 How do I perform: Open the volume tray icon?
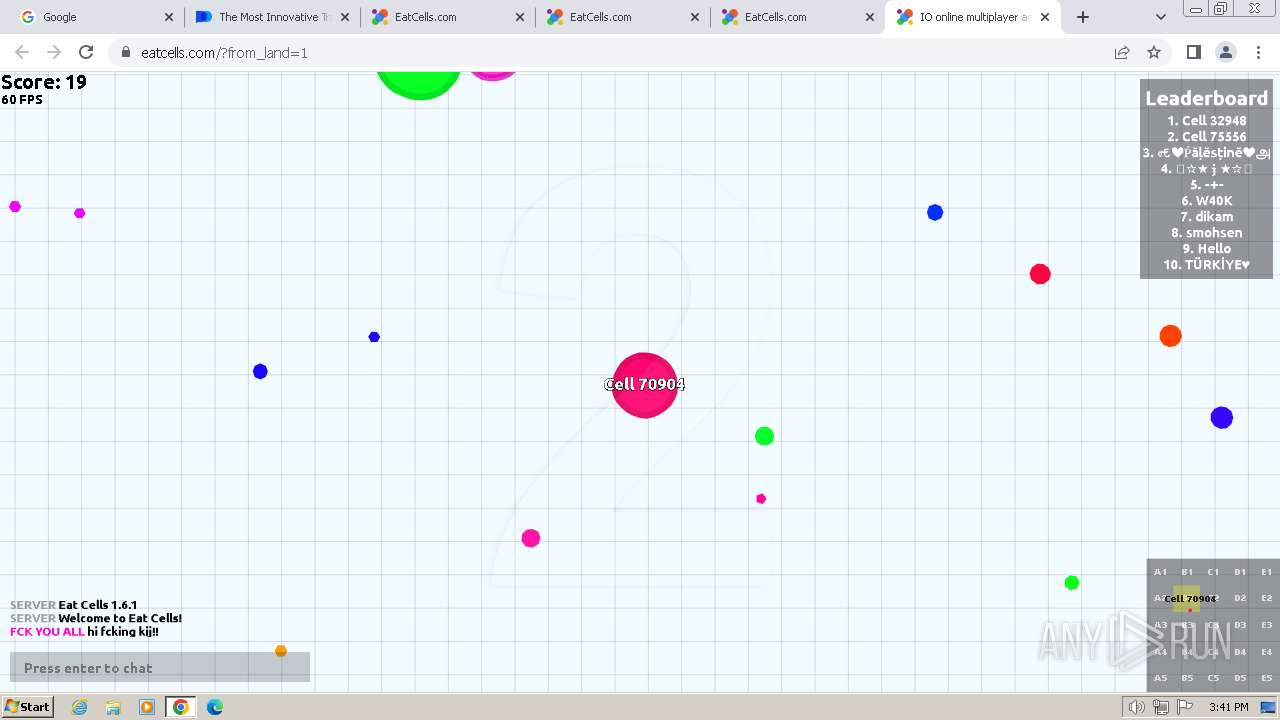coord(1136,707)
